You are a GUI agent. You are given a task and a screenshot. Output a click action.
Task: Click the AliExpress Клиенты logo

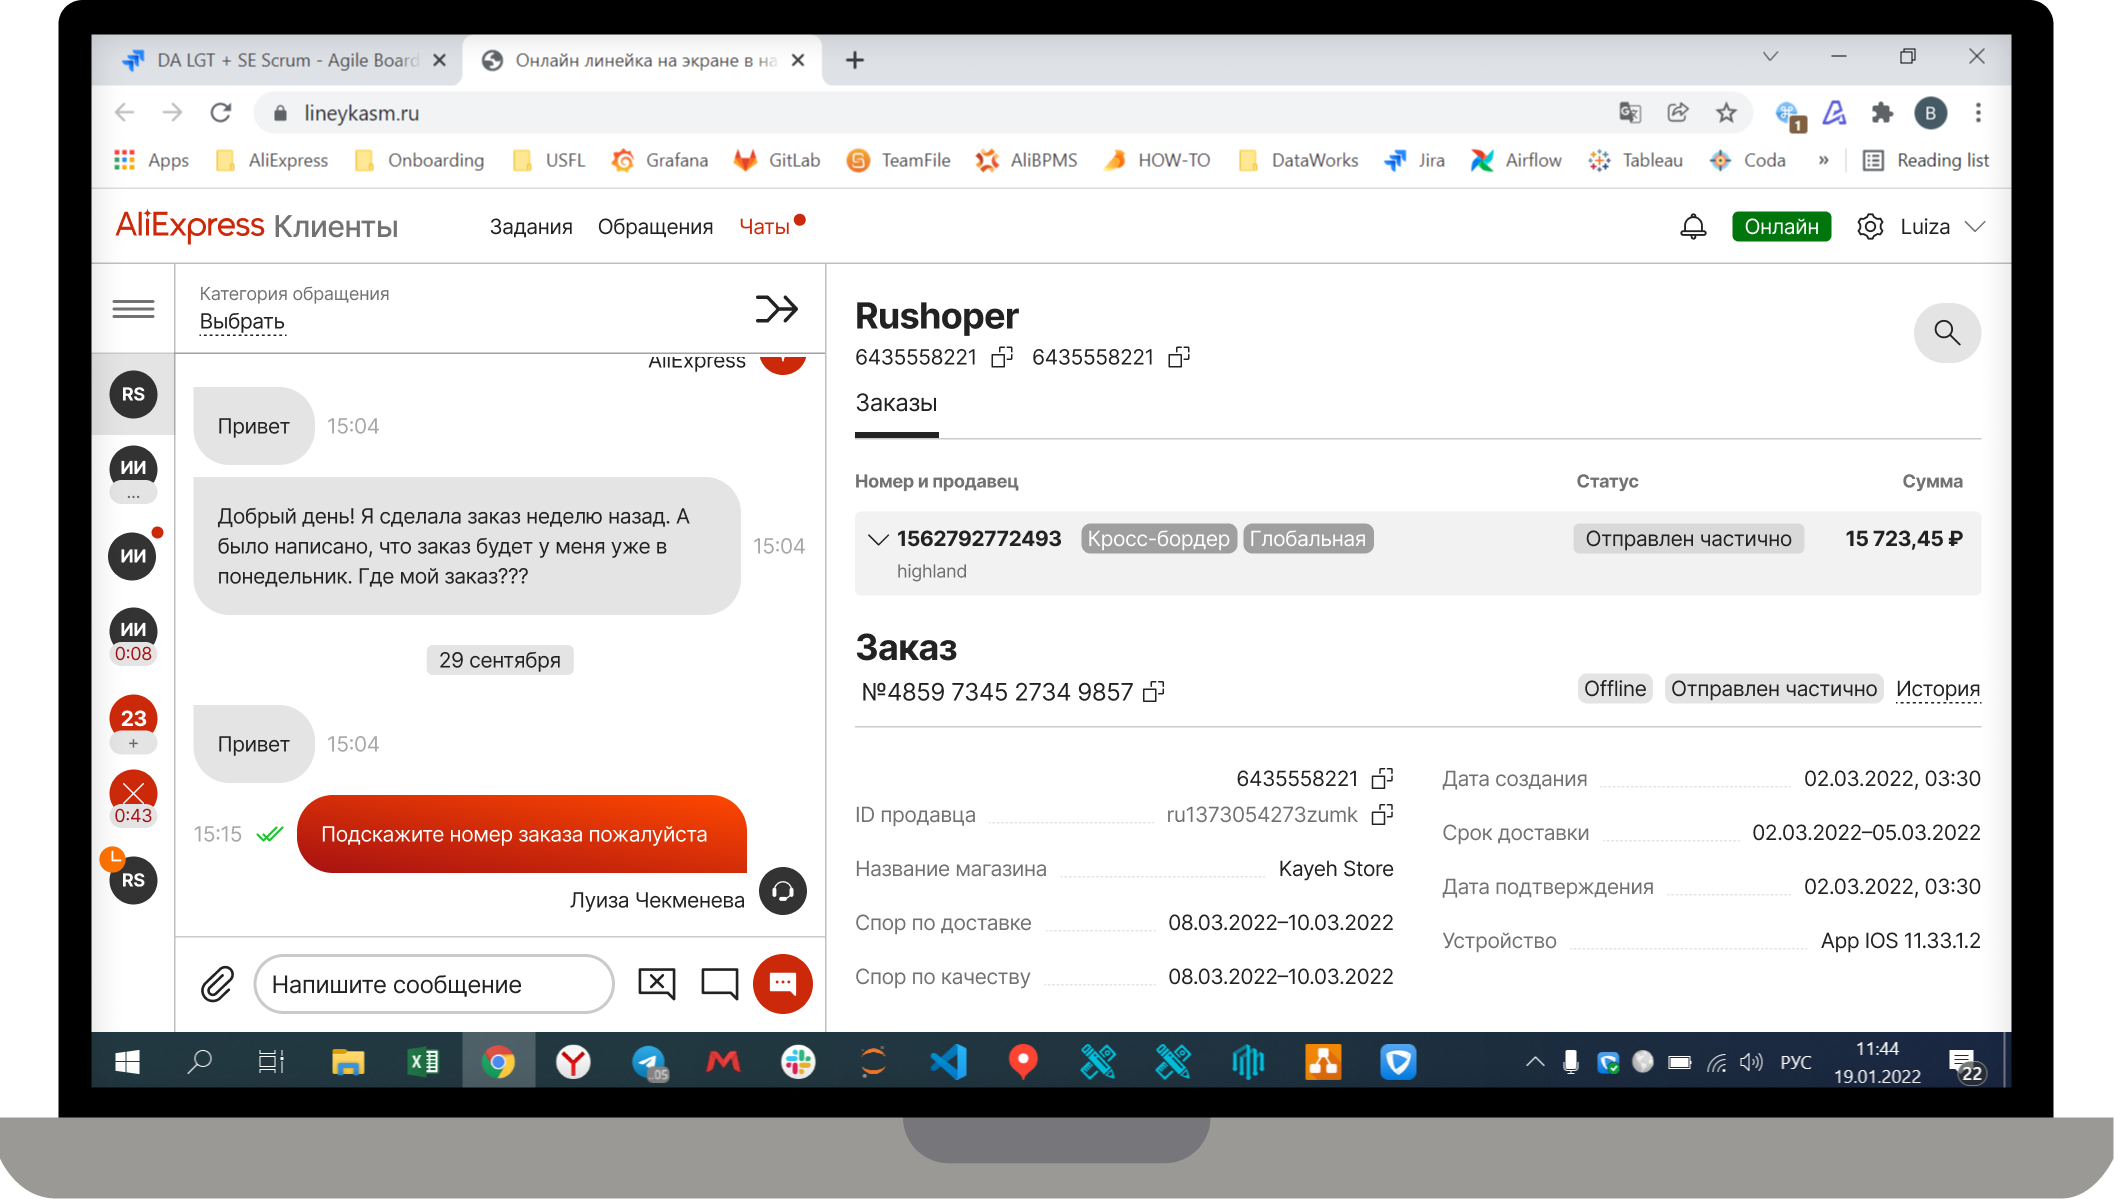[x=257, y=227]
